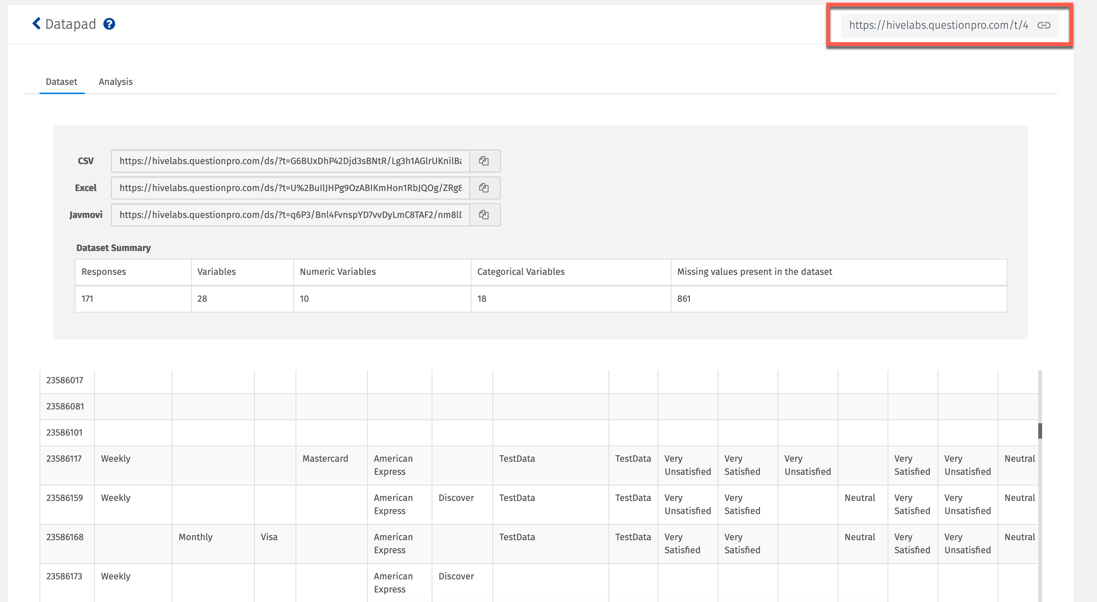This screenshot has width=1097, height=602.
Task: Click the Categorical Variables summary header
Action: coord(521,272)
